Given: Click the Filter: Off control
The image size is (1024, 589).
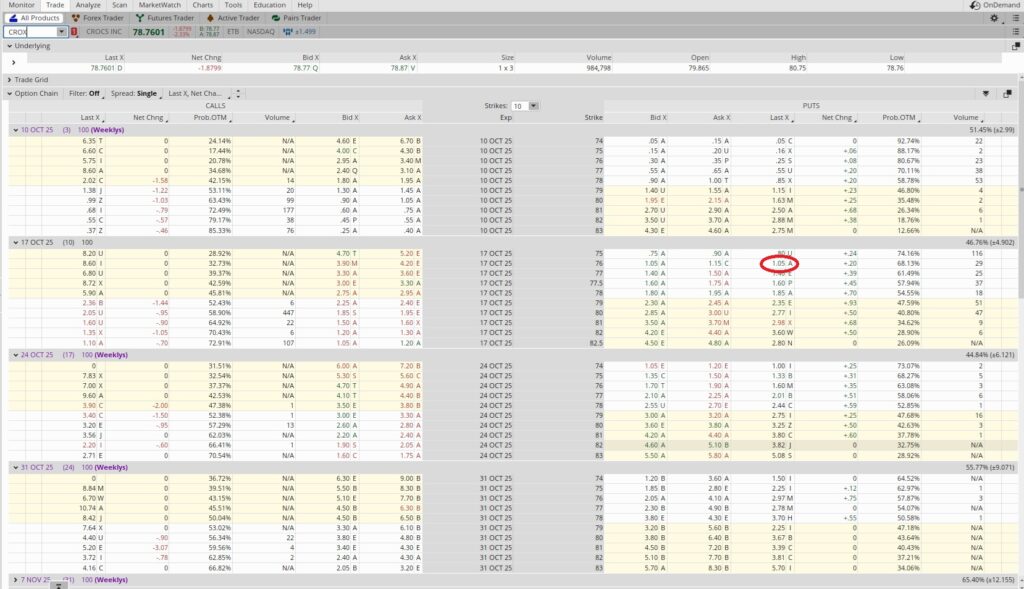Looking at the screenshot, I should (83, 94).
